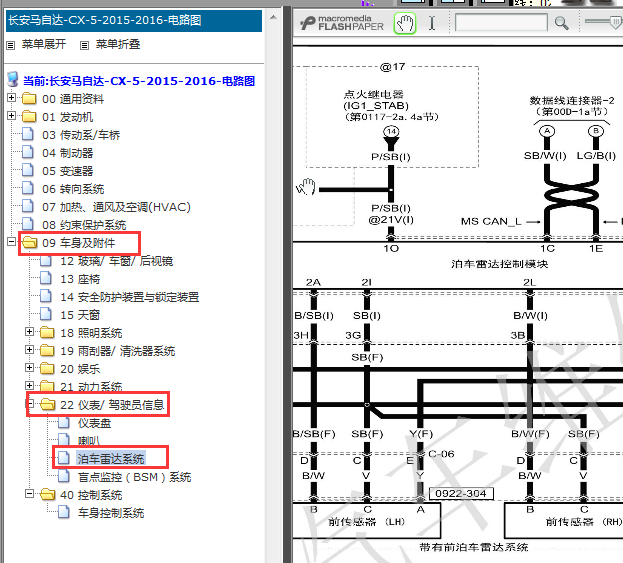The height and width of the screenshot is (563, 623).
Task: Collapse the 09 车身及附件 folder
Action: (12, 241)
